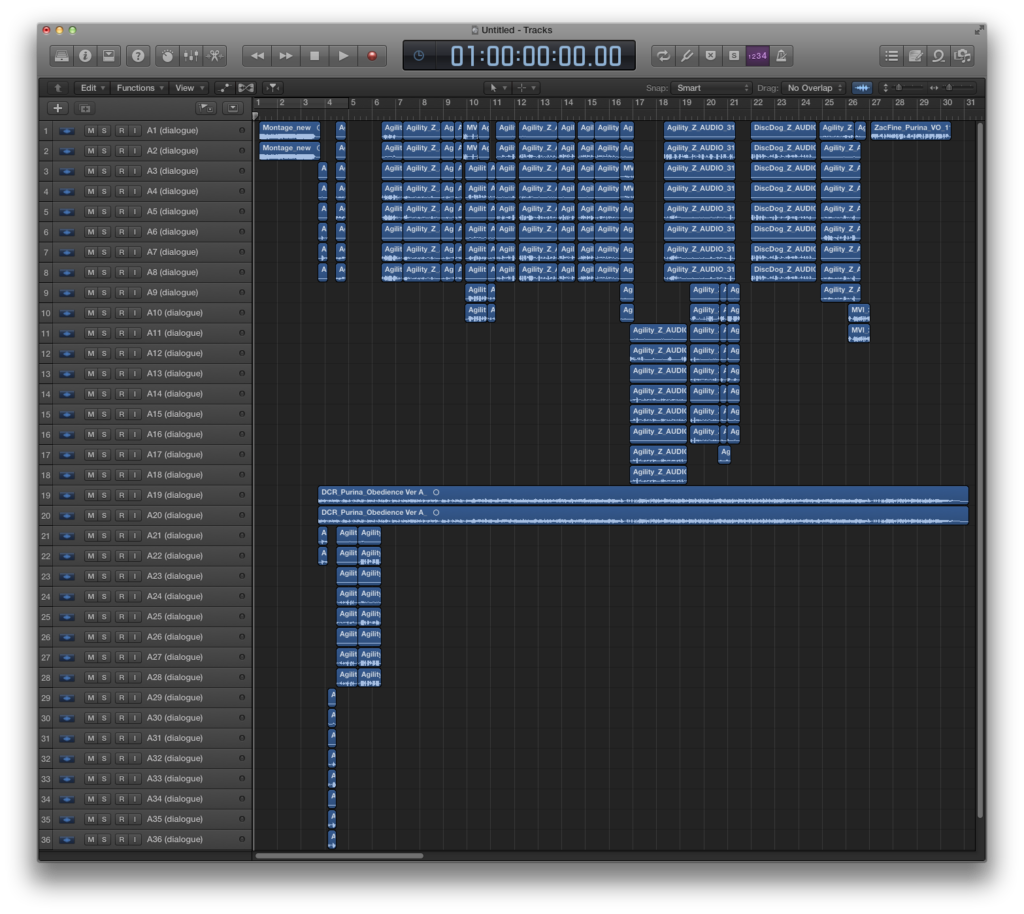Open the Note Pads
1024x914 pixels.
915,56
